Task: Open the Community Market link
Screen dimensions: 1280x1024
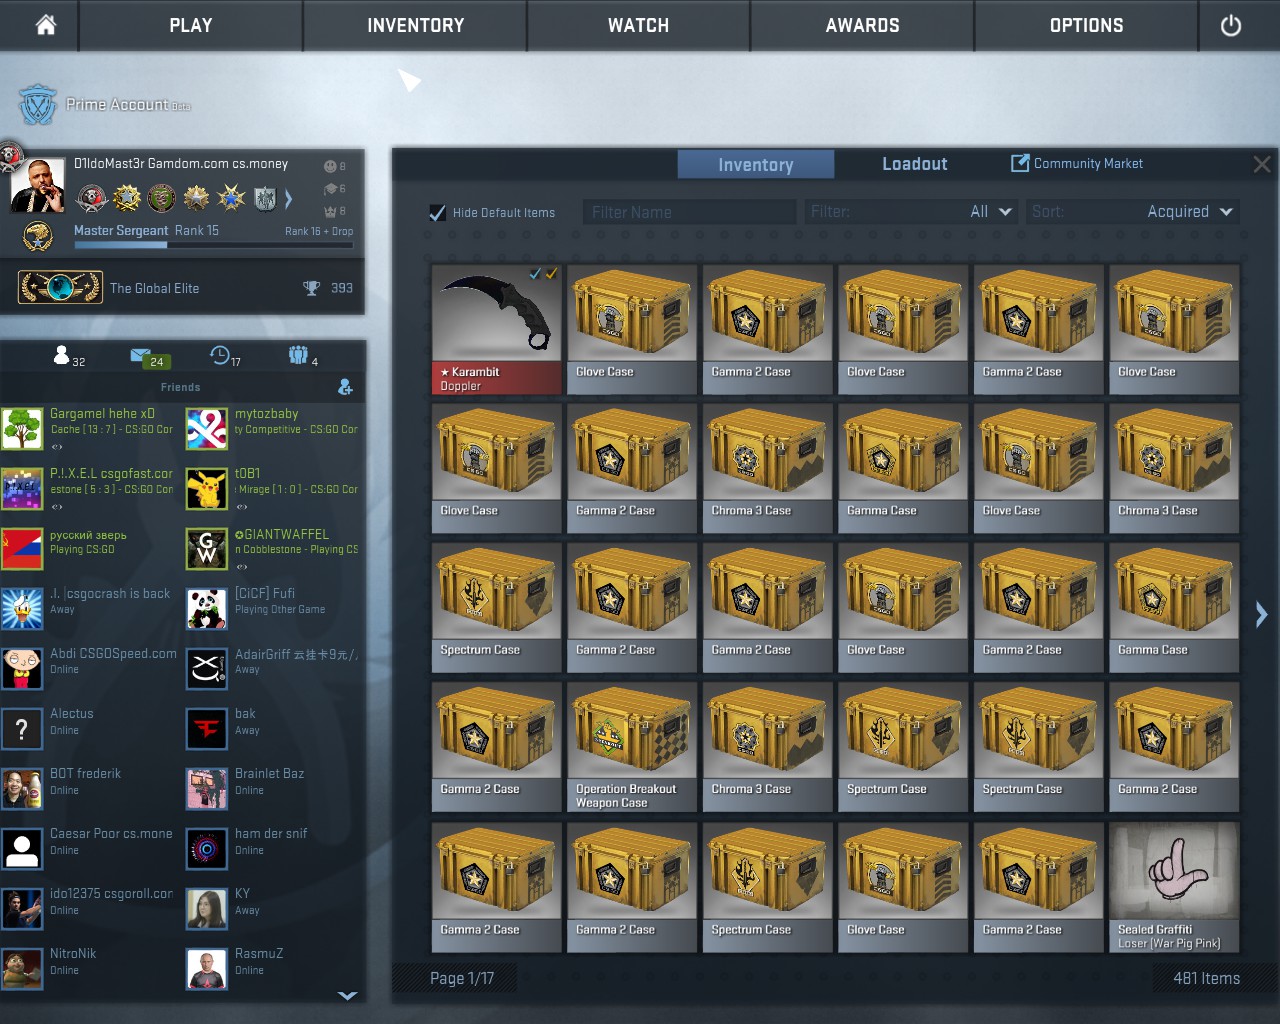Action: (x=1088, y=163)
